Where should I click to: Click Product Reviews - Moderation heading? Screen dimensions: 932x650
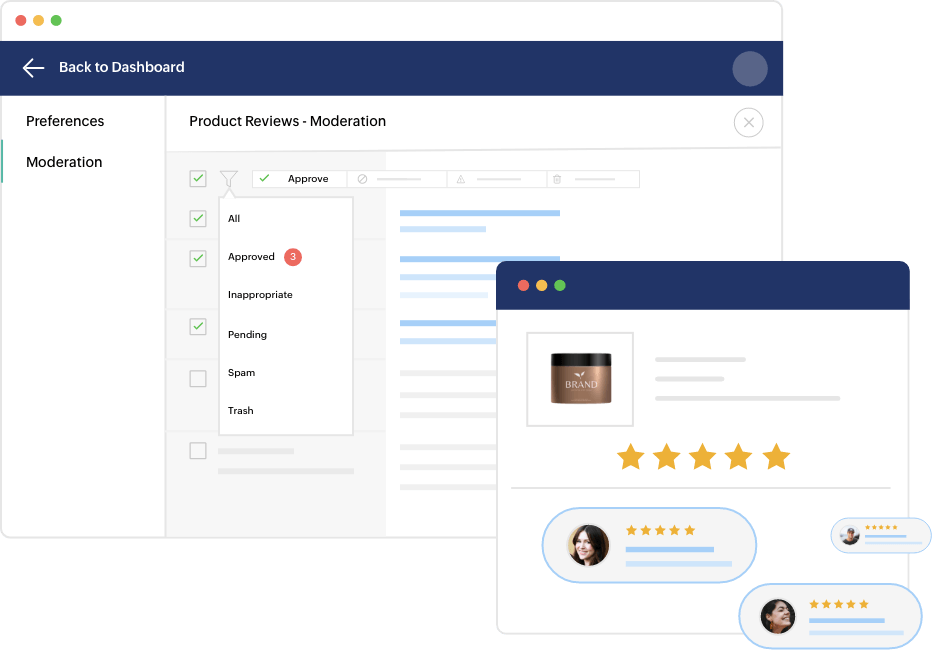coord(288,121)
